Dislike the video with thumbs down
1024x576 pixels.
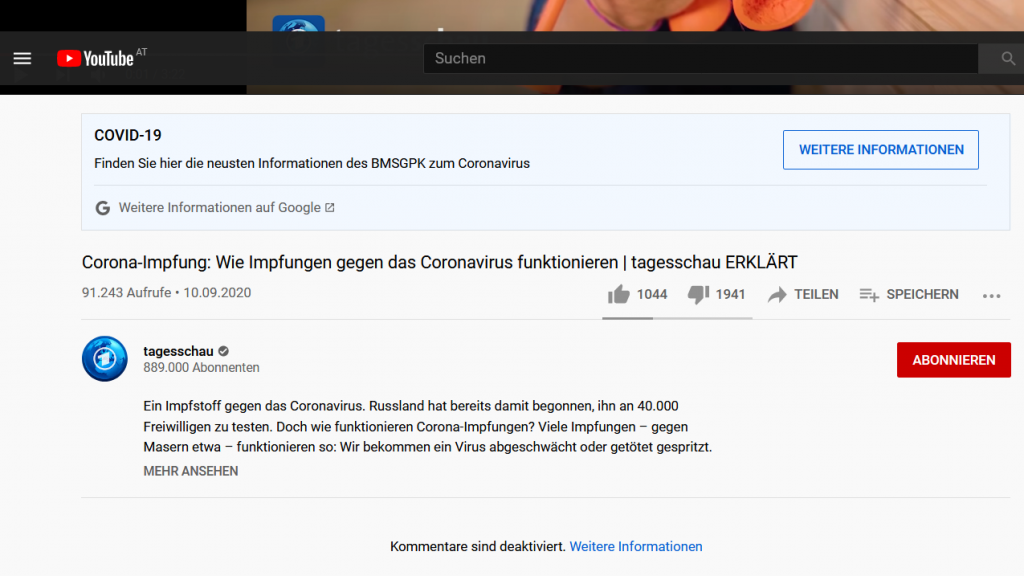(x=698, y=295)
